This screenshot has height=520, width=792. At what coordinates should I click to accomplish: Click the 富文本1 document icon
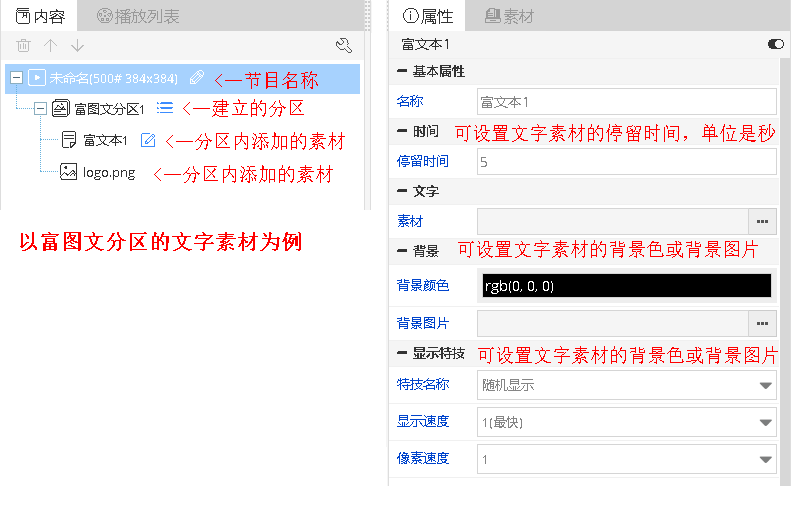69,139
